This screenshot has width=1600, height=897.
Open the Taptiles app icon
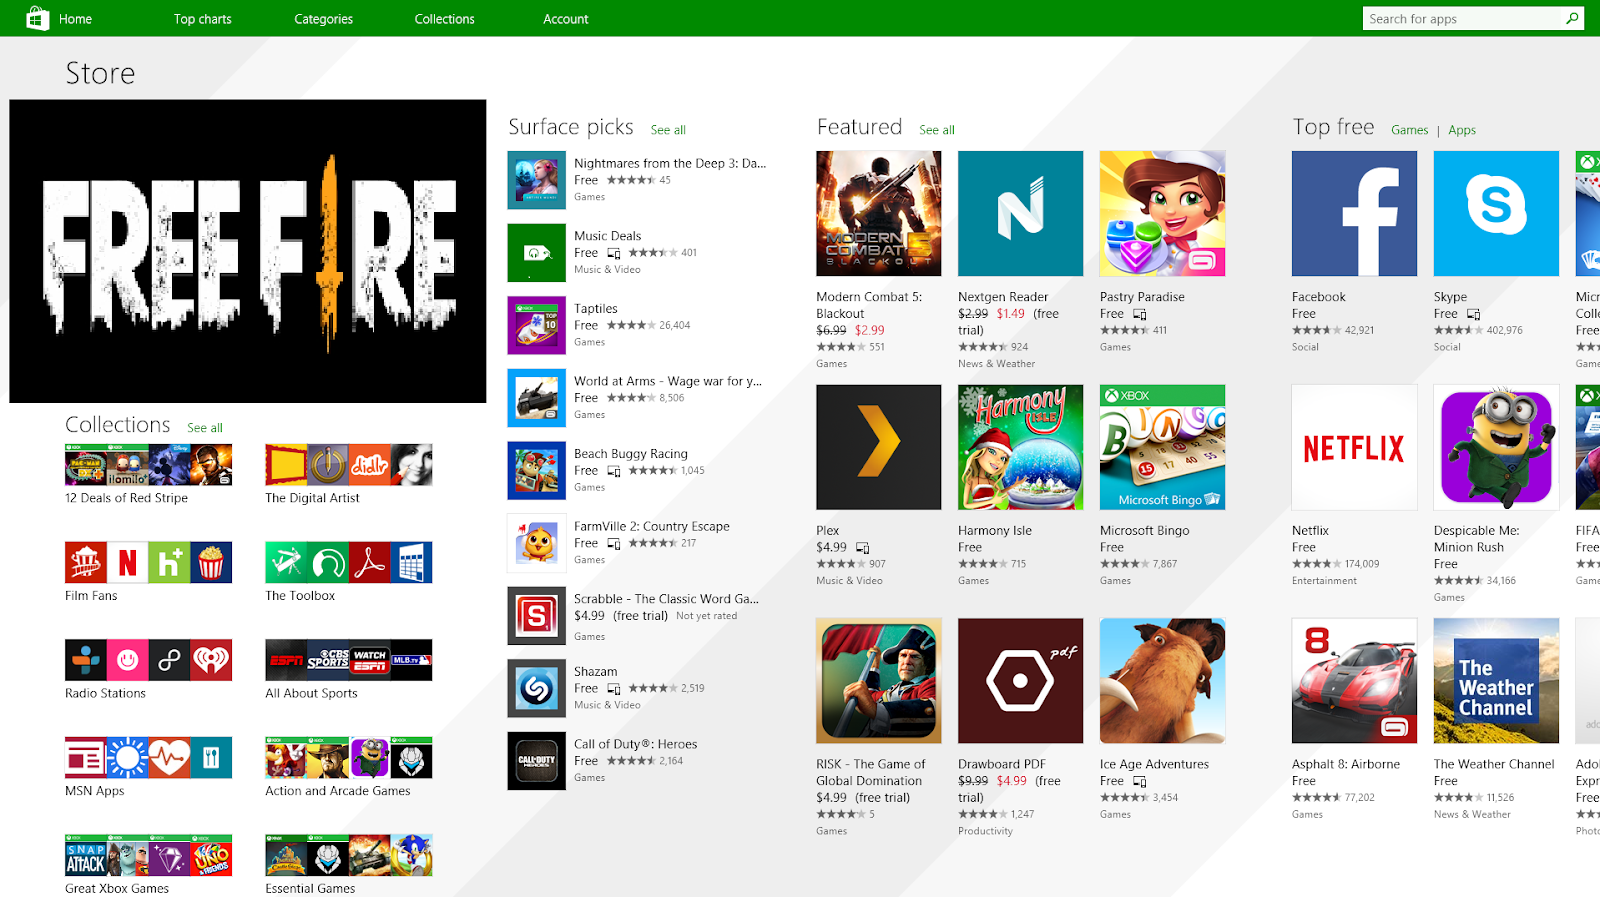tap(537, 325)
